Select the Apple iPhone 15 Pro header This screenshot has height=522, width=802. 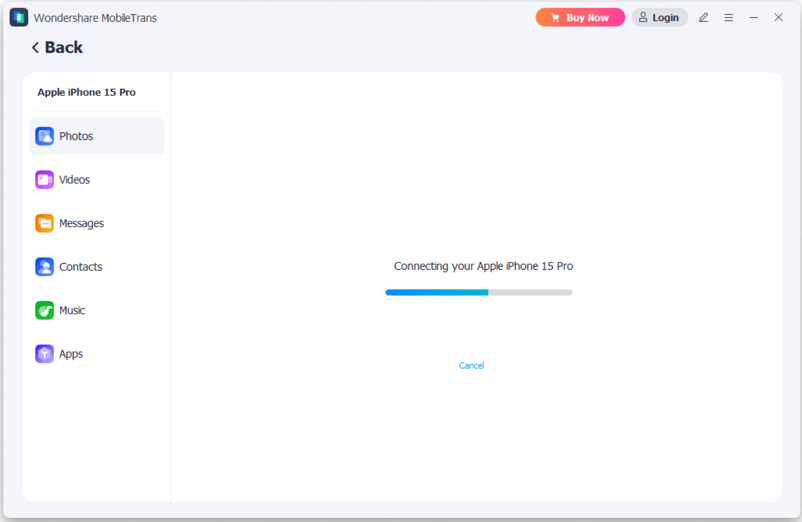86,92
